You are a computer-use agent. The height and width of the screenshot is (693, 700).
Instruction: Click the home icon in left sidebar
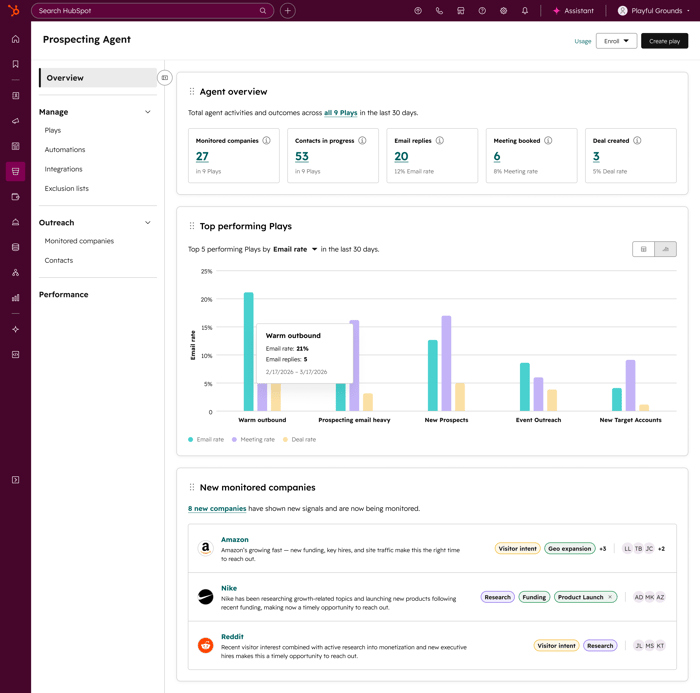click(x=15, y=40)
